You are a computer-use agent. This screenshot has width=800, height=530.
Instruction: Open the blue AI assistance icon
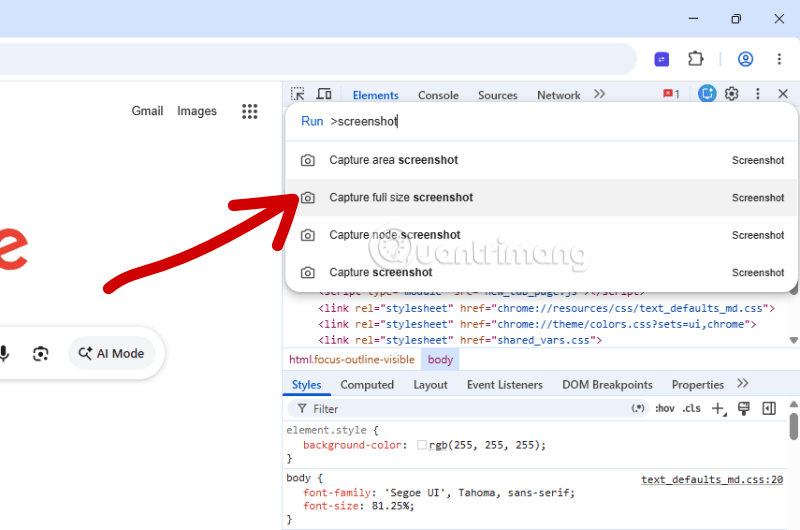click(x=707, y=93)
